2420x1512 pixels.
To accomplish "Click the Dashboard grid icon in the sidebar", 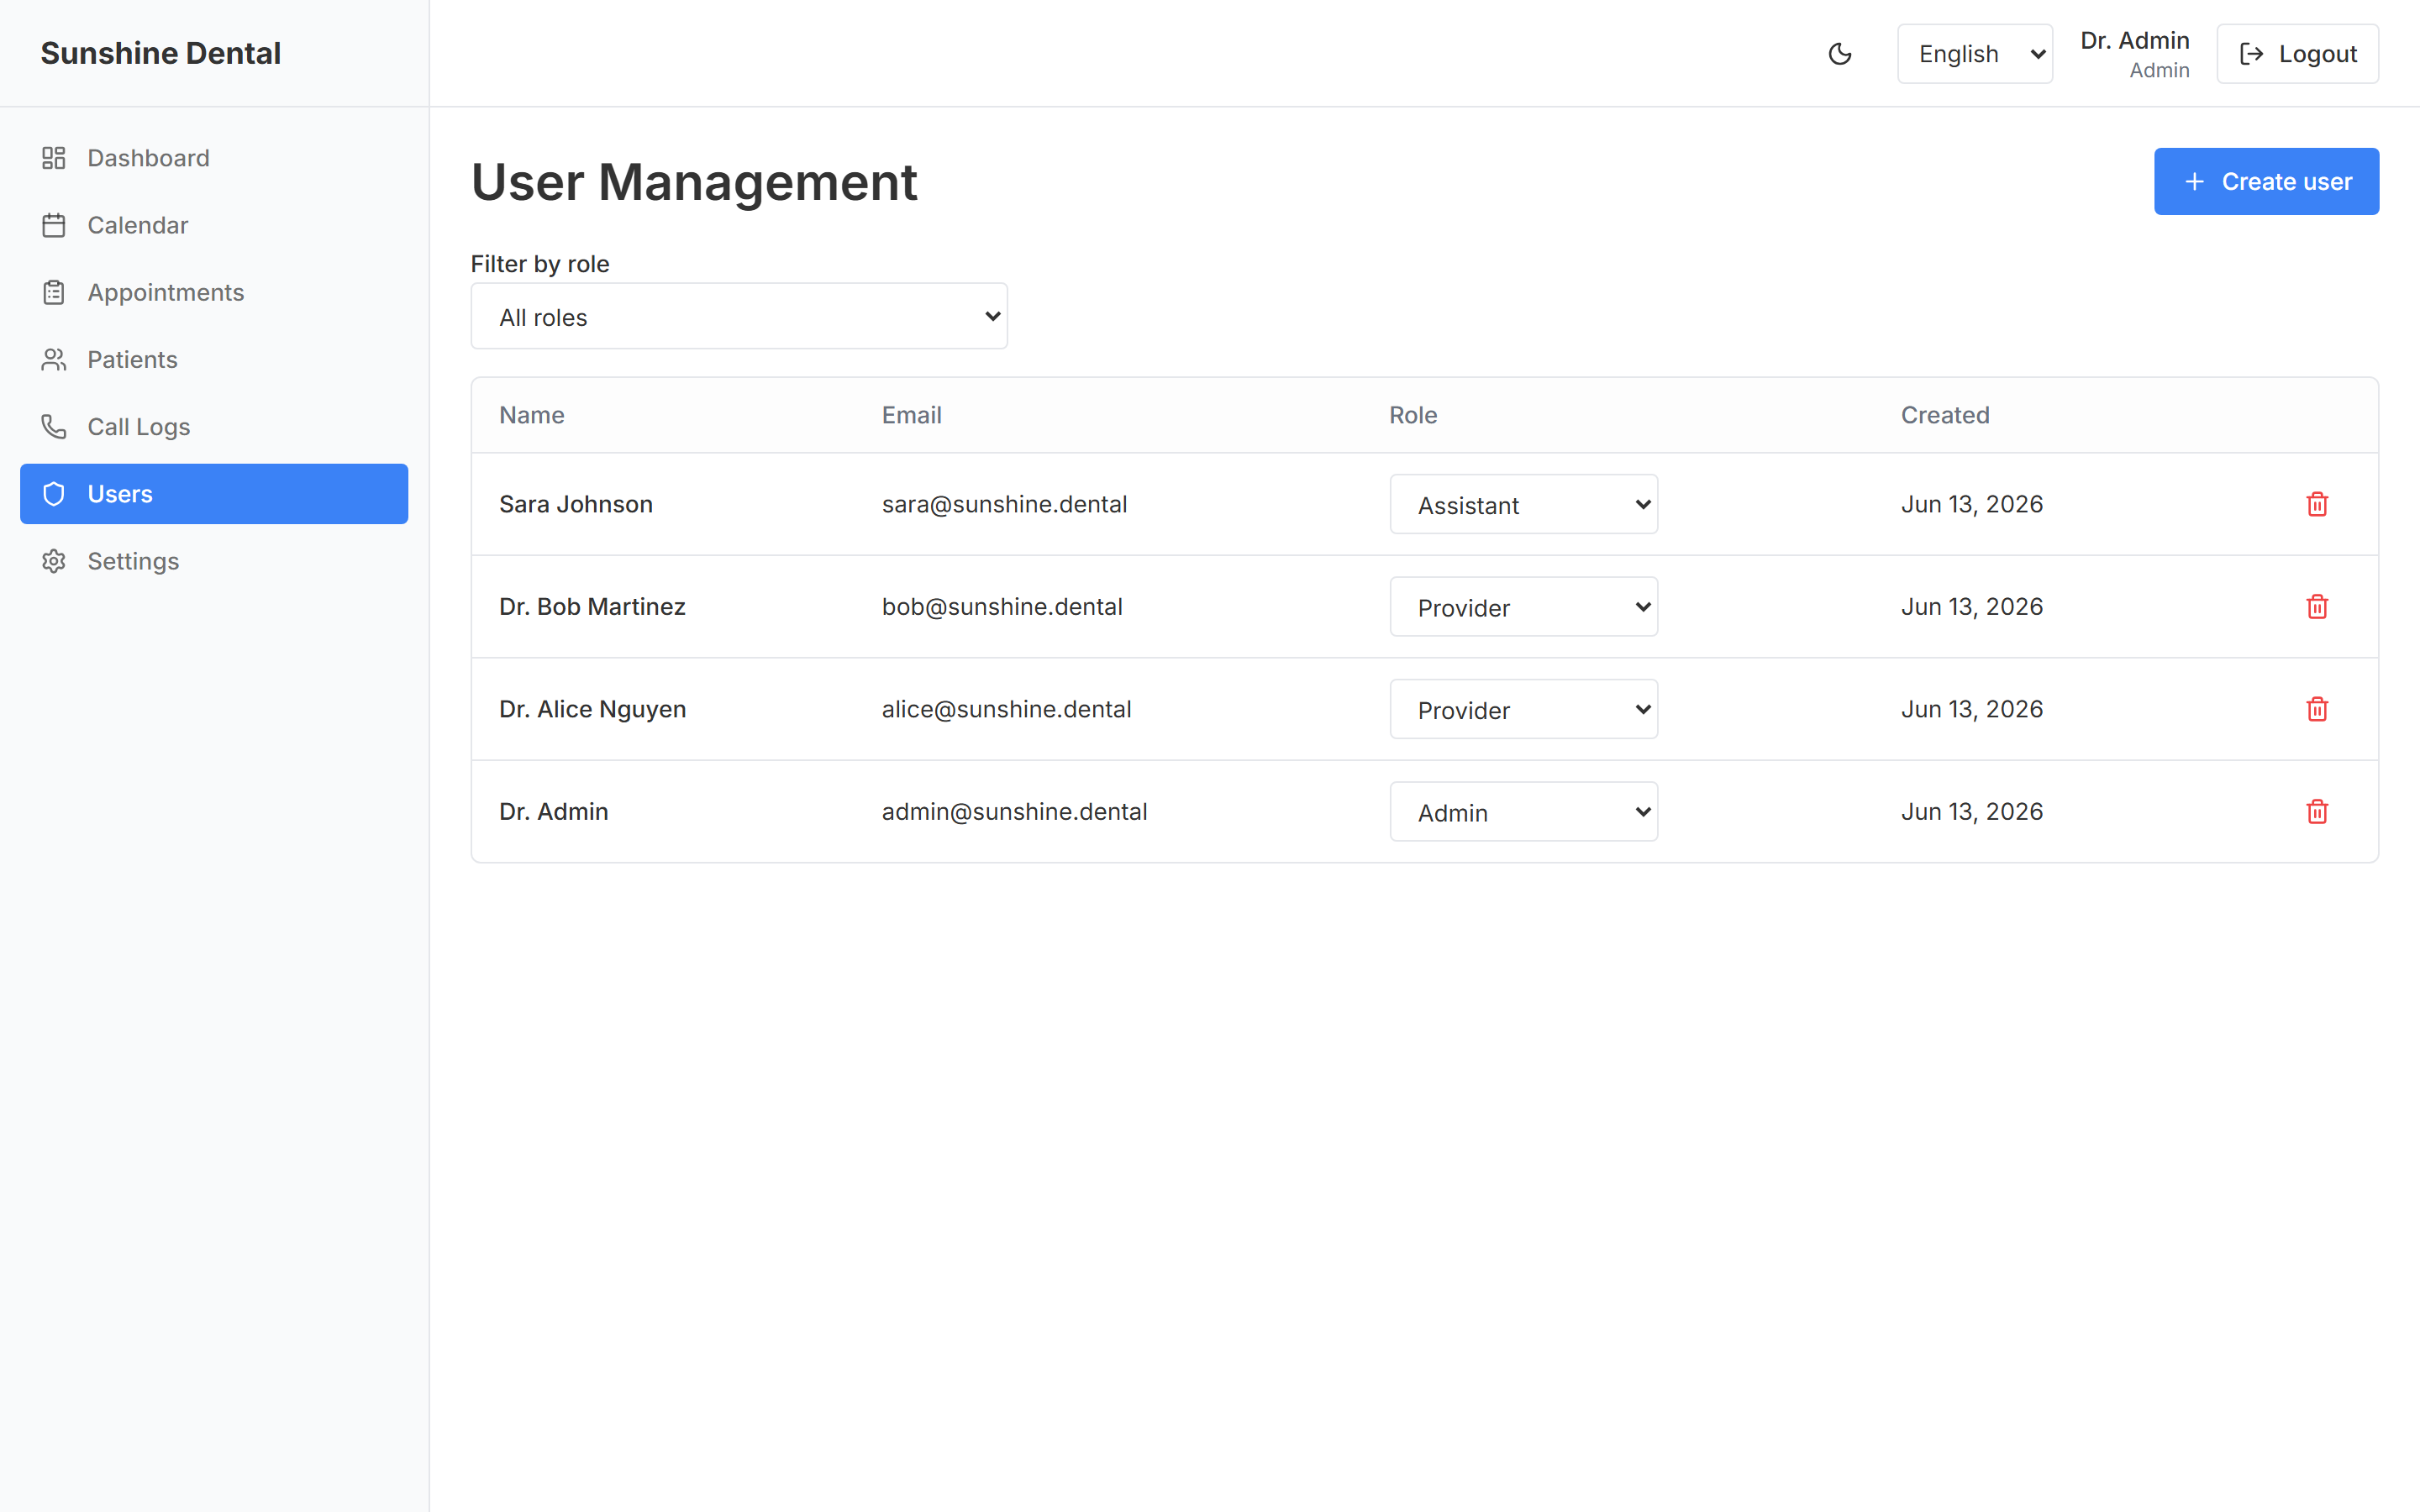I will click(54, 158).
